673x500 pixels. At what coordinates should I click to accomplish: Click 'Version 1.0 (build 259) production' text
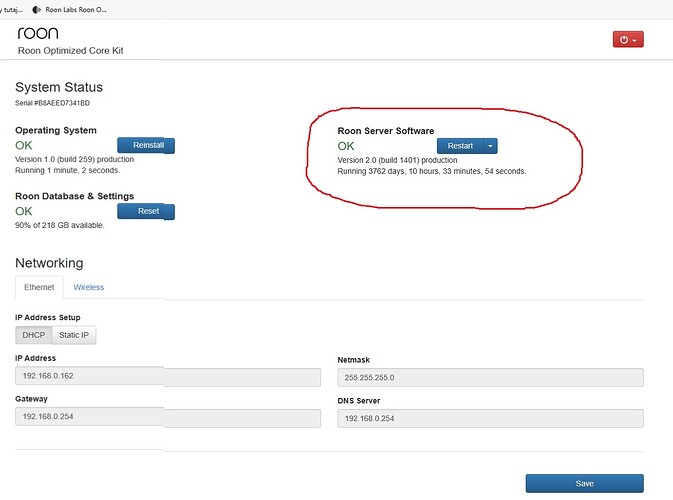pos(75,159)
